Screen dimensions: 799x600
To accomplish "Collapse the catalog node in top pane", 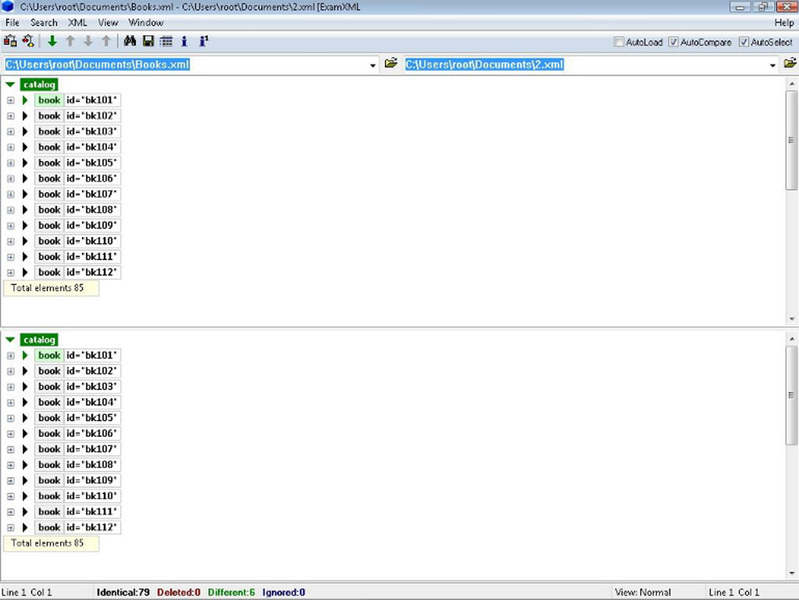I will [10, 85].
